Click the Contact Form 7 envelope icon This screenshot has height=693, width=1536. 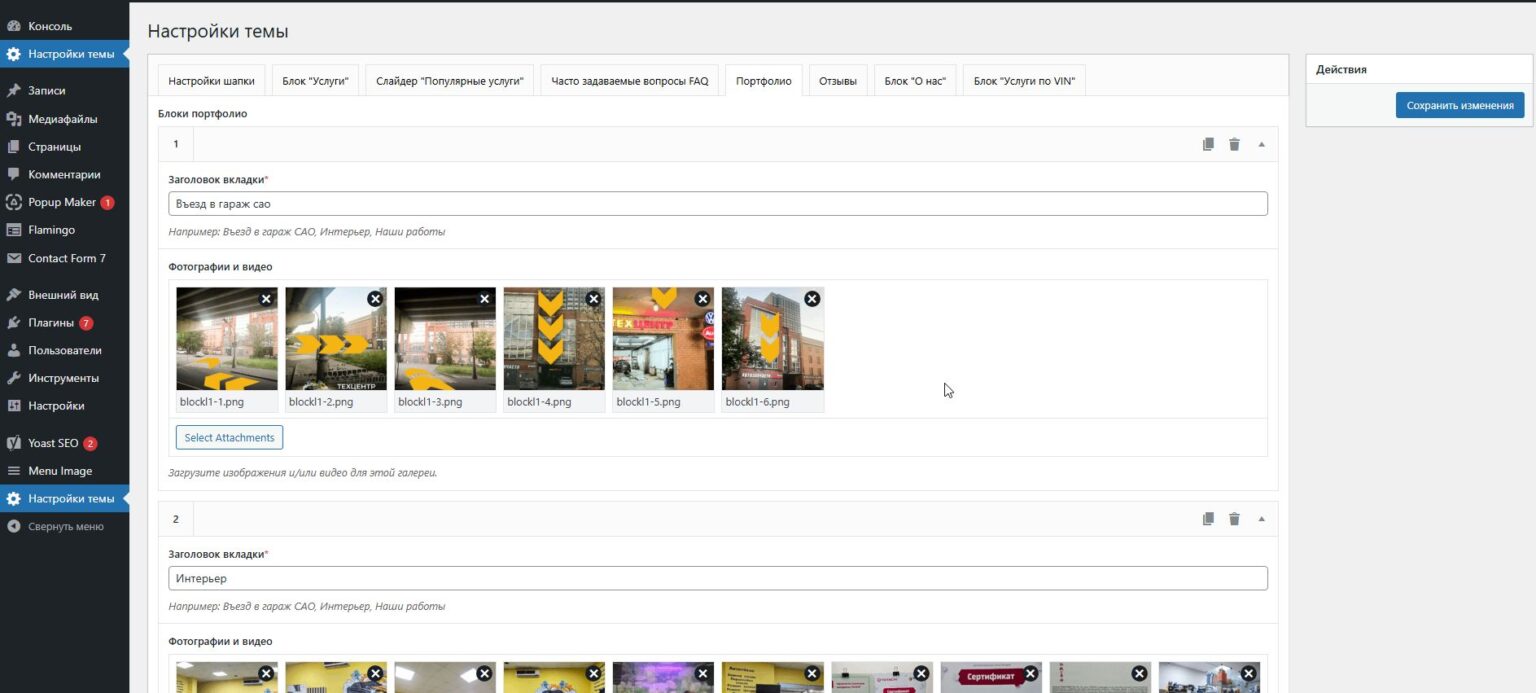tap(14, 258)
